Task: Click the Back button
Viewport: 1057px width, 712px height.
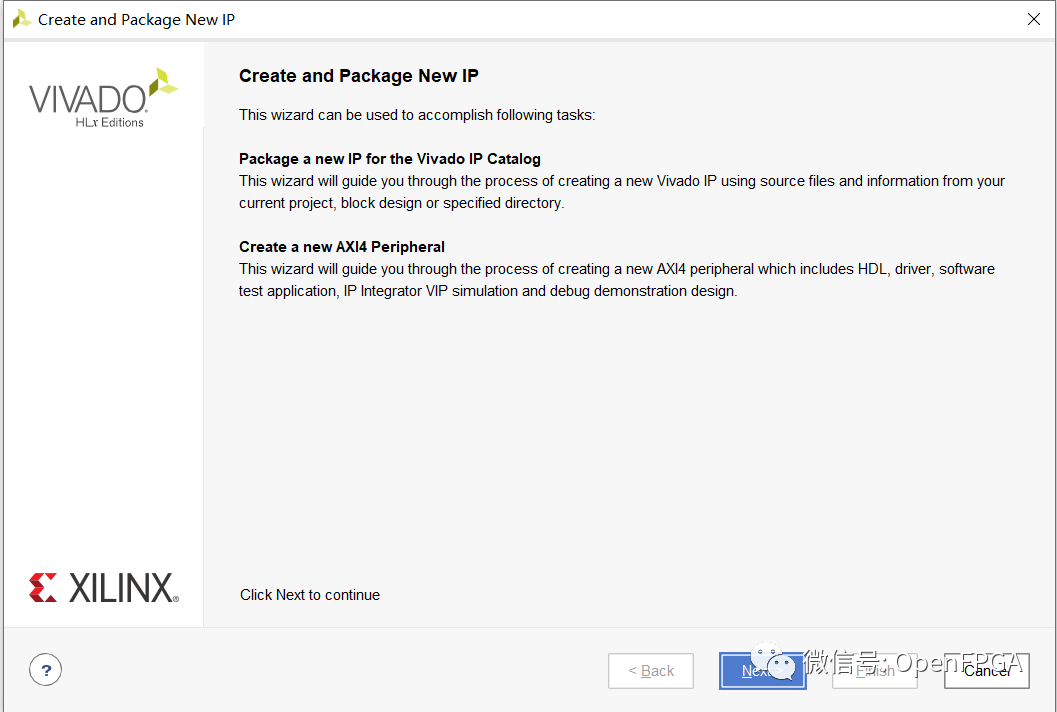Action: click(650, 671)
